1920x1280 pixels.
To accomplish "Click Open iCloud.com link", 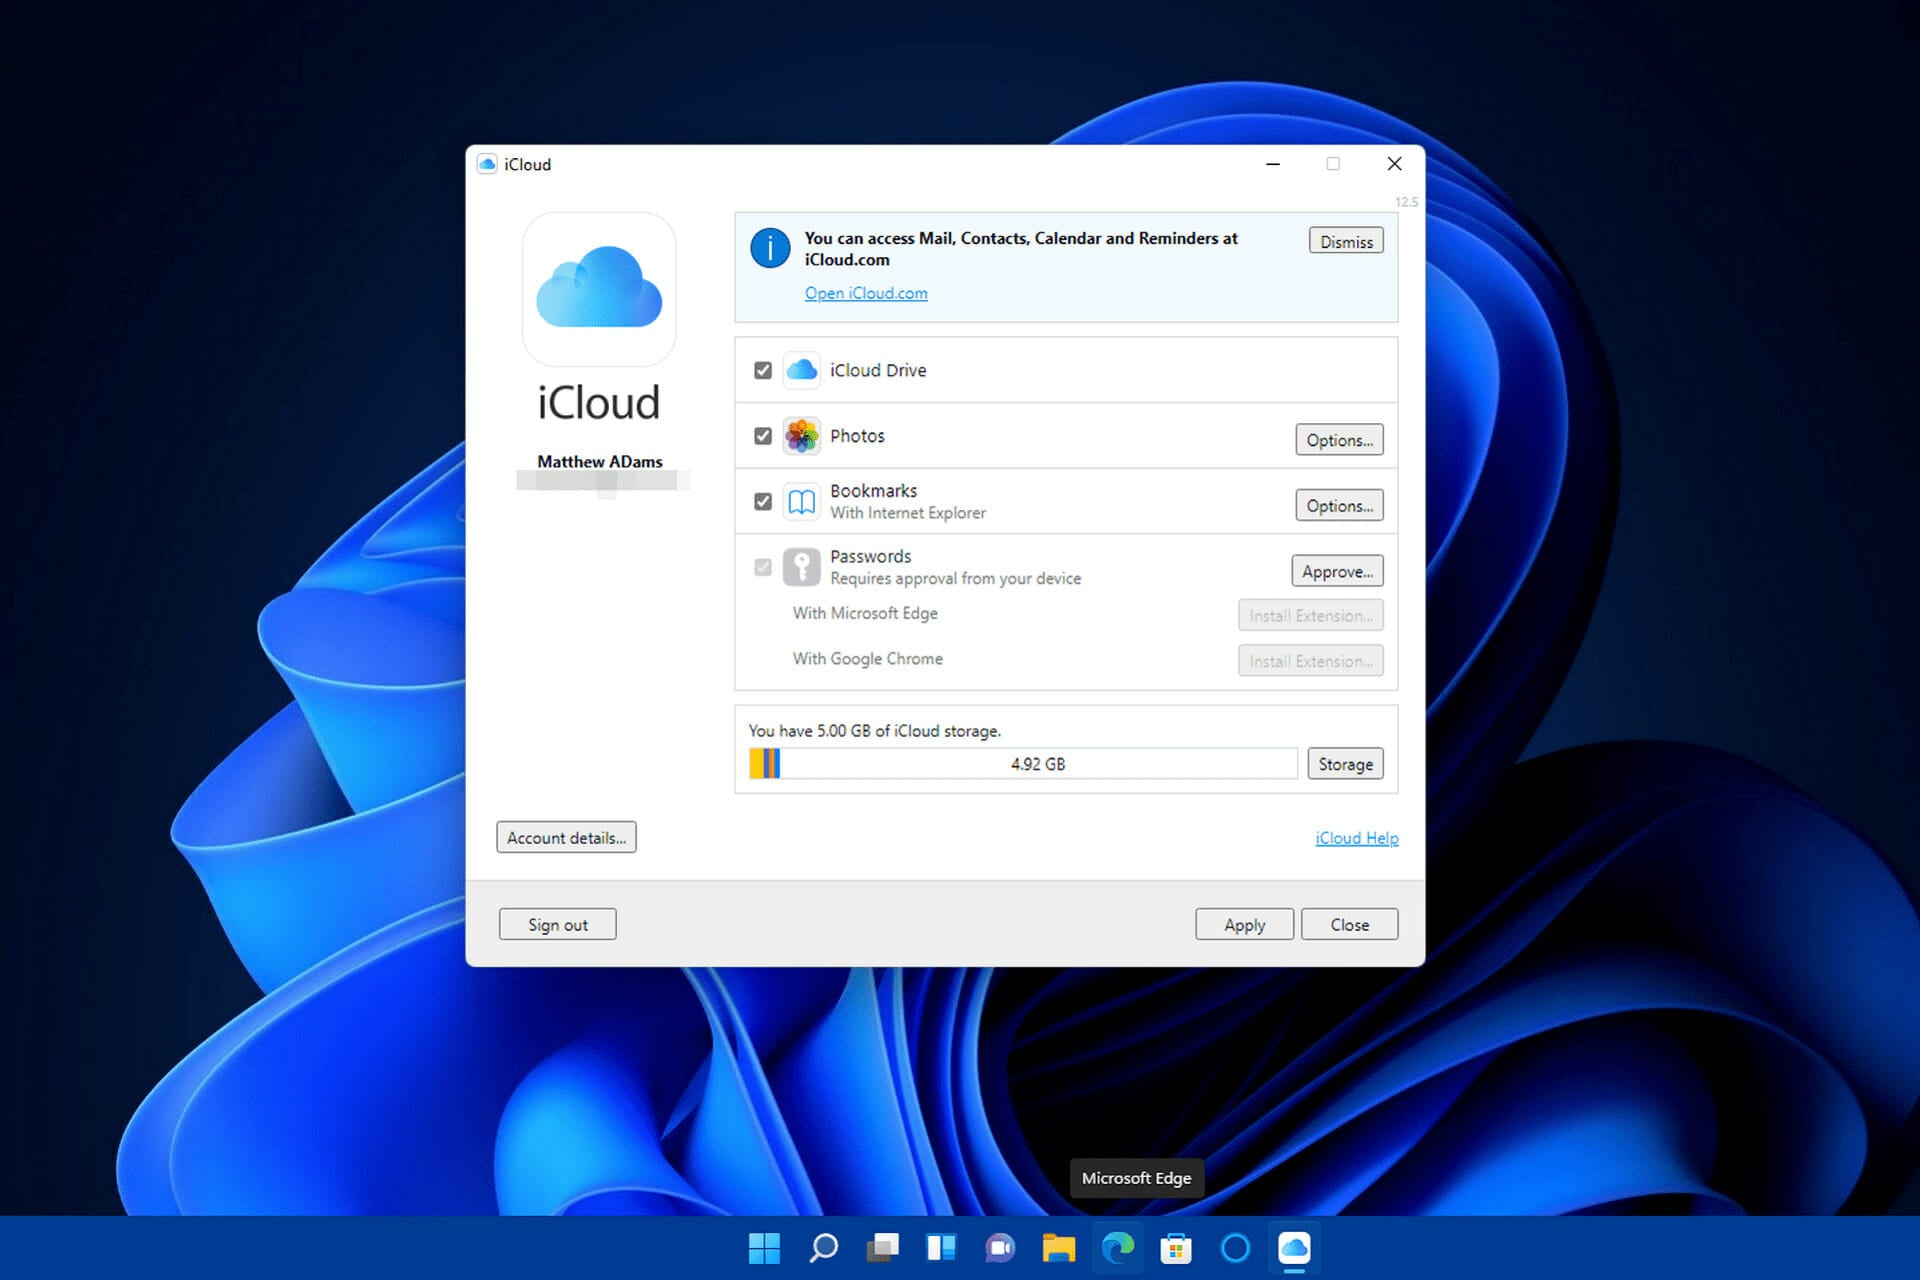I will click(x=864, y=293).
